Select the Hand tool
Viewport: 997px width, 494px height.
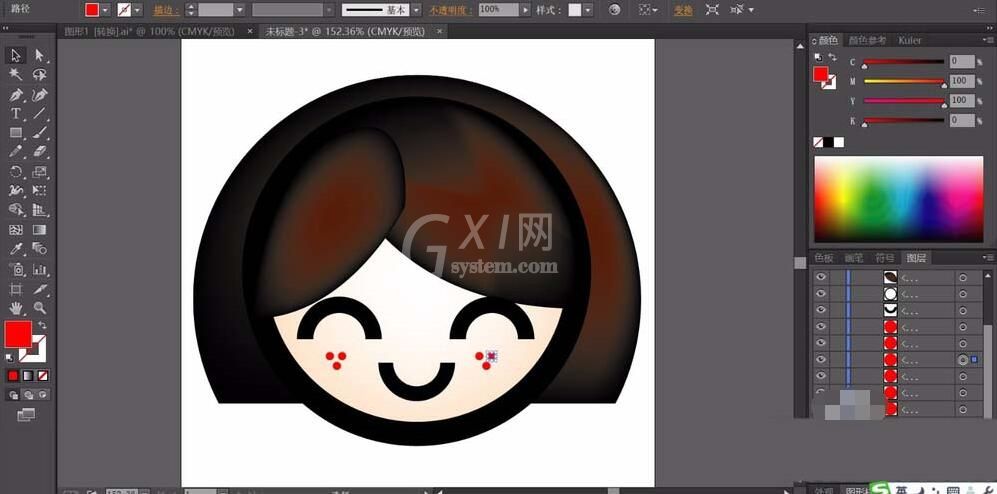coord(16,308)
